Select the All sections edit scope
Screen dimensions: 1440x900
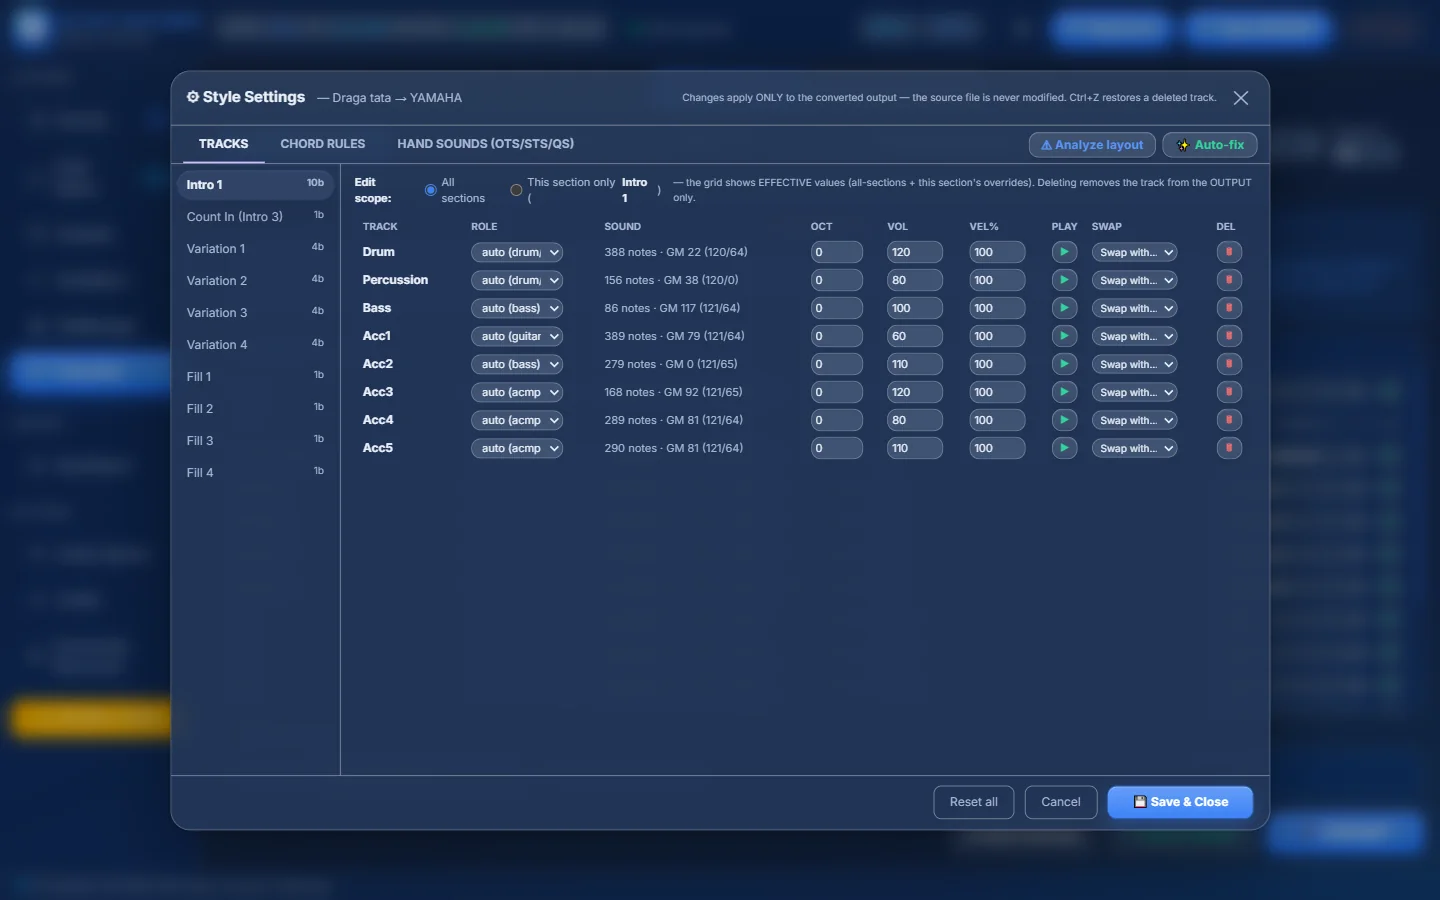(430, 190)
